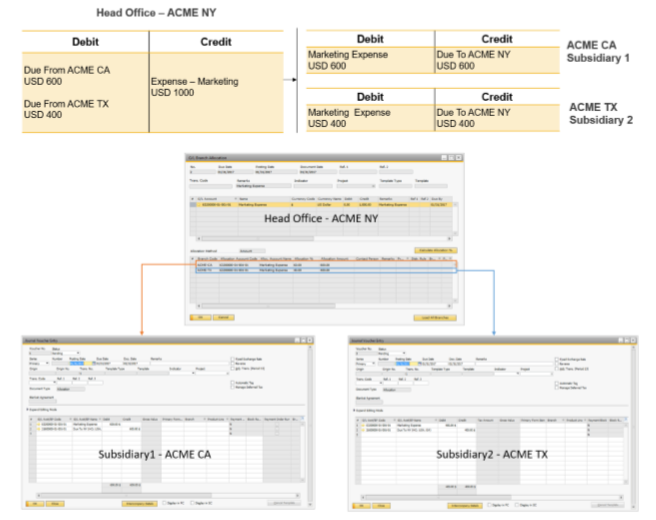Click Posting Date field in ACME CA voucher
656x520 pixels.
pos(77,364)
